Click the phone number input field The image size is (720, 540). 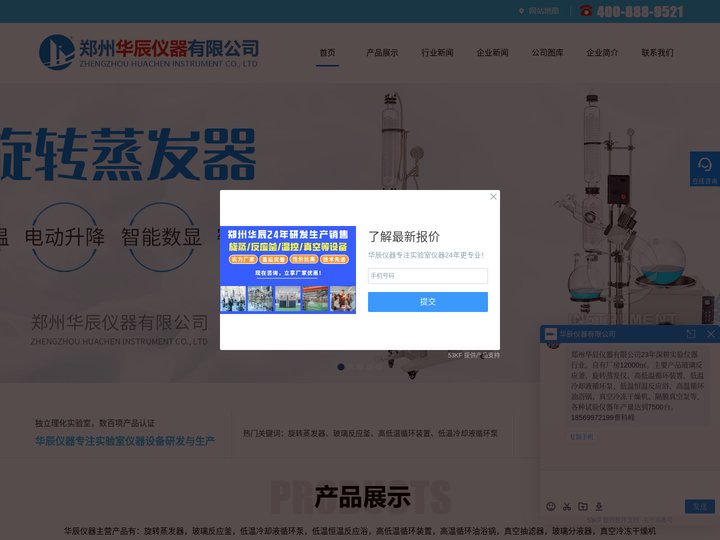coord(428,276)
